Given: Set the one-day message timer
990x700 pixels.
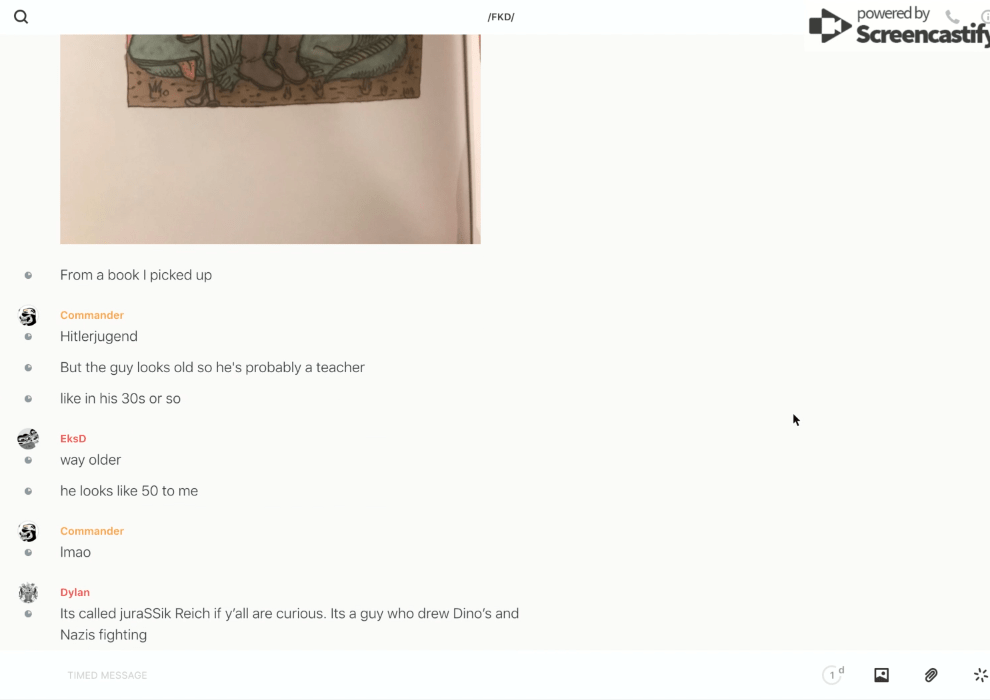Looking at the screenshot, I should coord(833,675).
